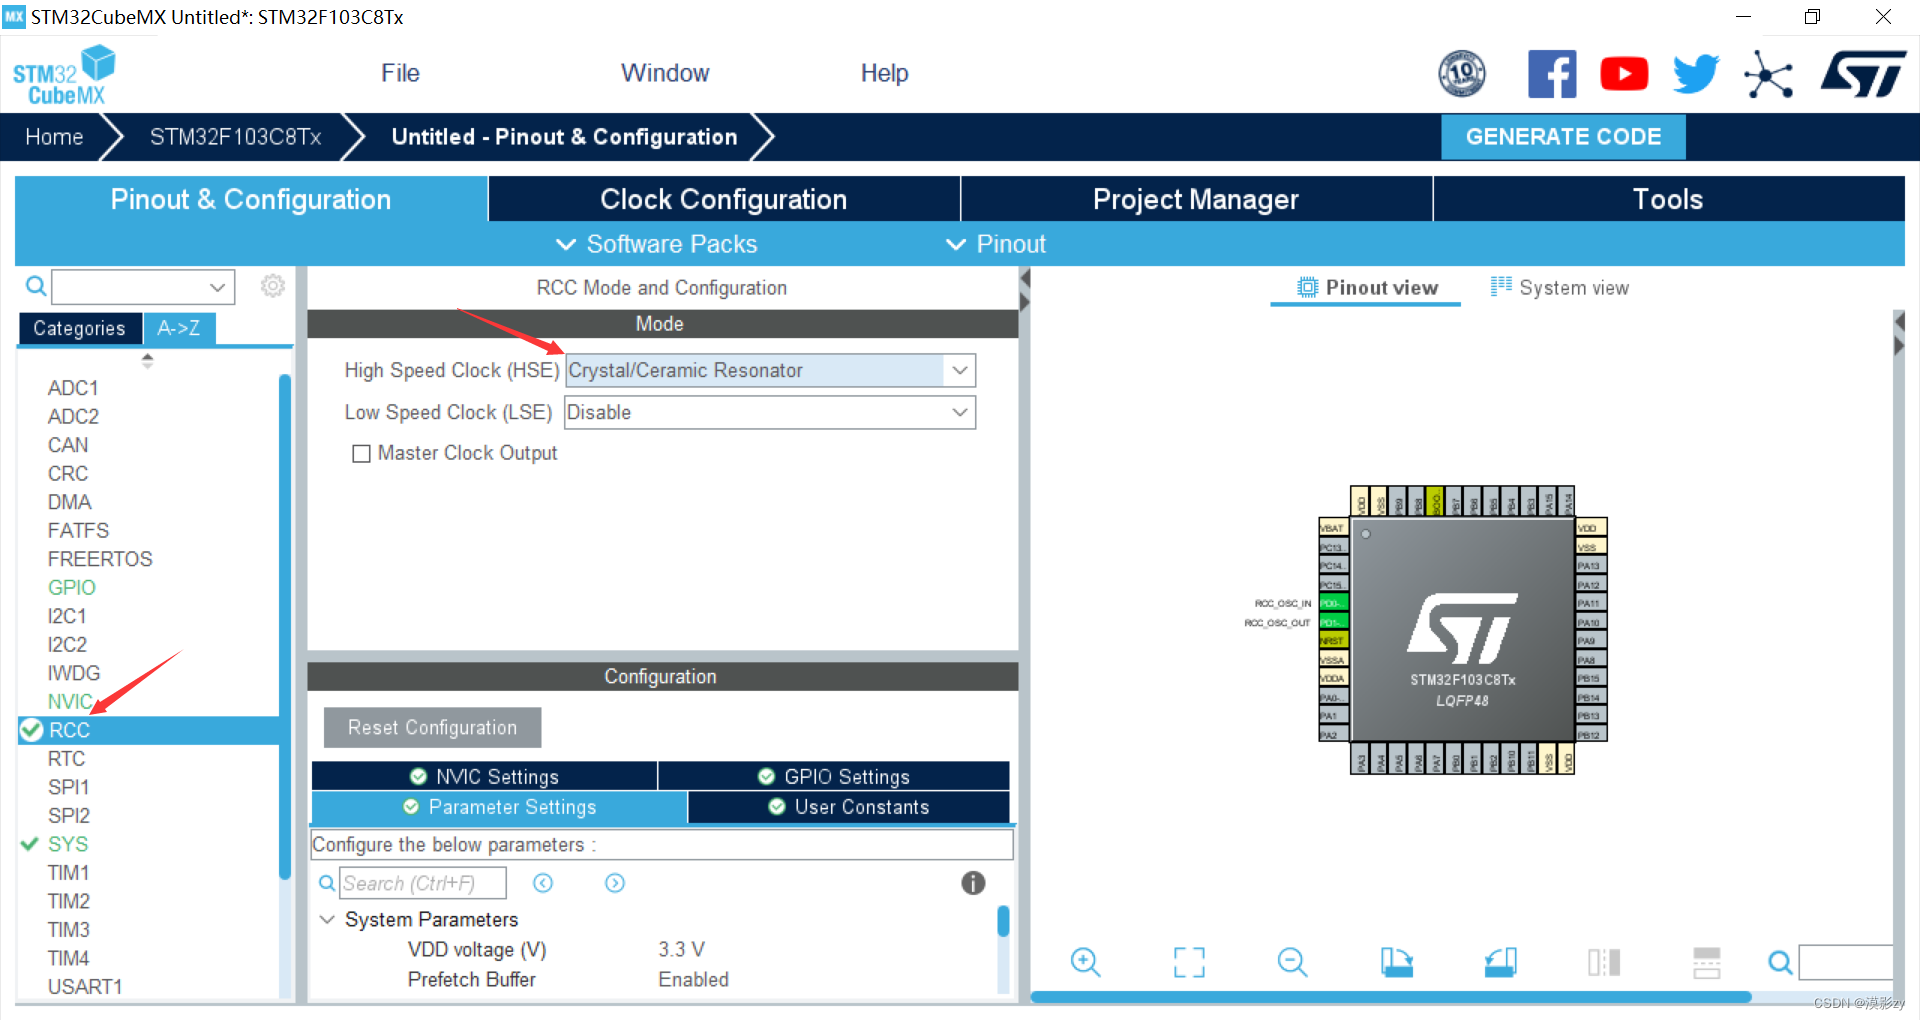Switch to A->Z sorting tab
This screenshot has width=1920, height=1020.
[179, 328]
